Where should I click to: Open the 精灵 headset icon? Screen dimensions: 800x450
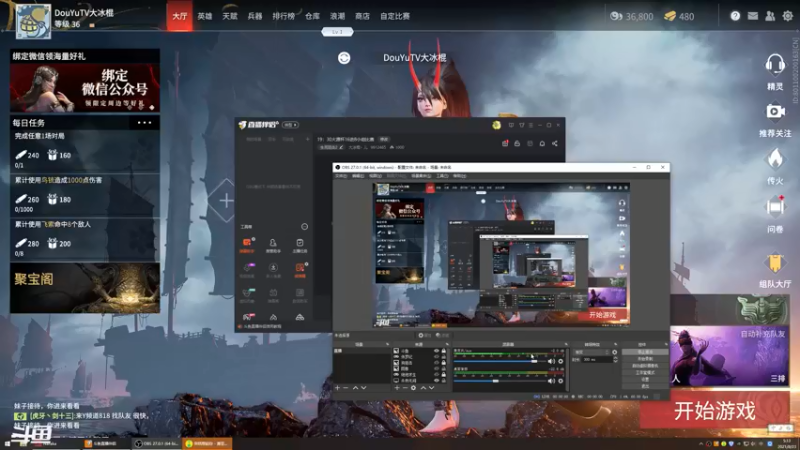tap(775, 65)
